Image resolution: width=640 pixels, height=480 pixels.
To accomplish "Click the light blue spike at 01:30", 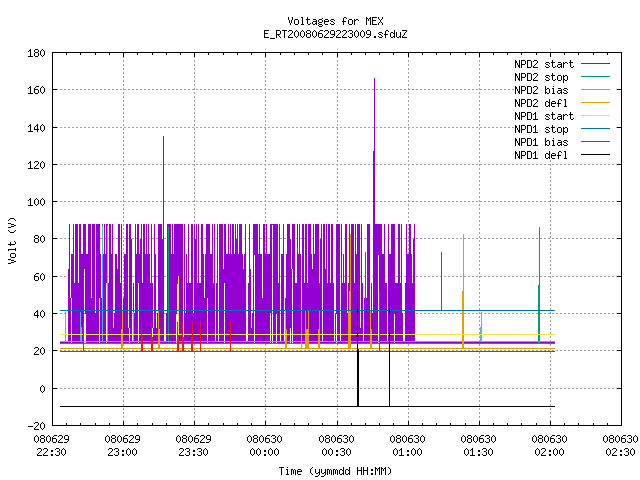I will click(x=481, y=327).
